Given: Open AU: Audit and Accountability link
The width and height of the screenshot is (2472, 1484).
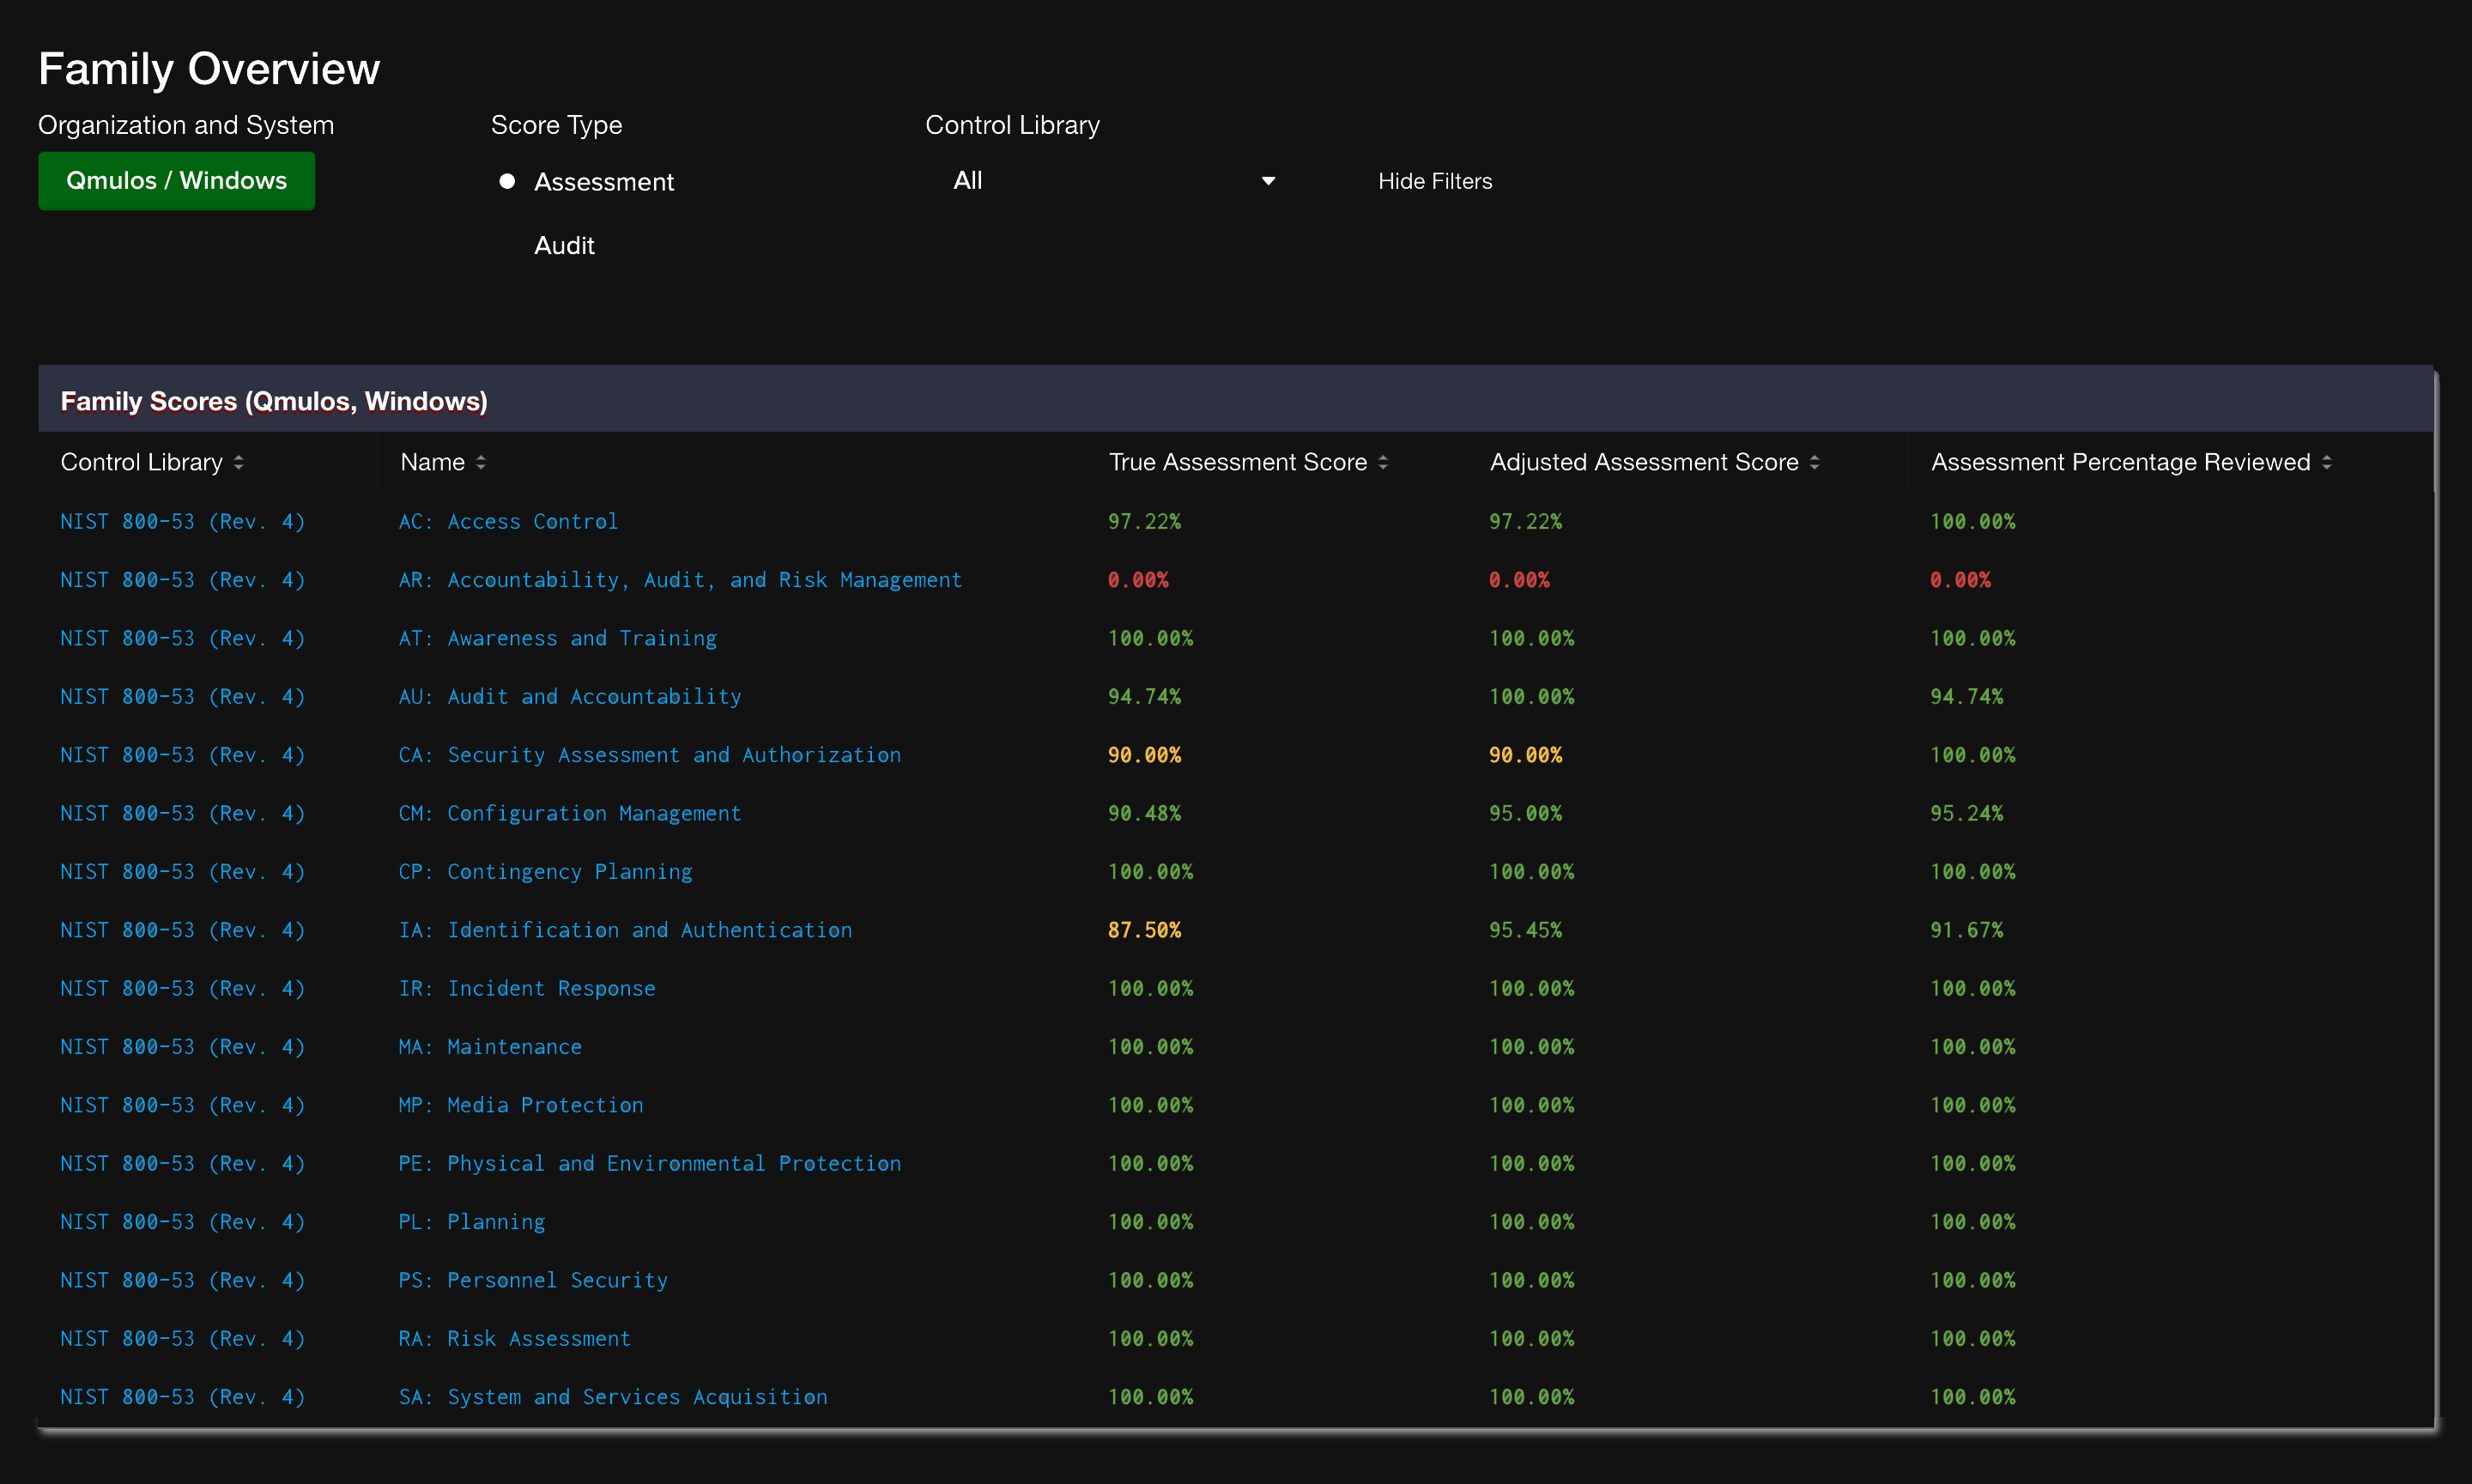Looking at the screenshot, I should 570,696.
